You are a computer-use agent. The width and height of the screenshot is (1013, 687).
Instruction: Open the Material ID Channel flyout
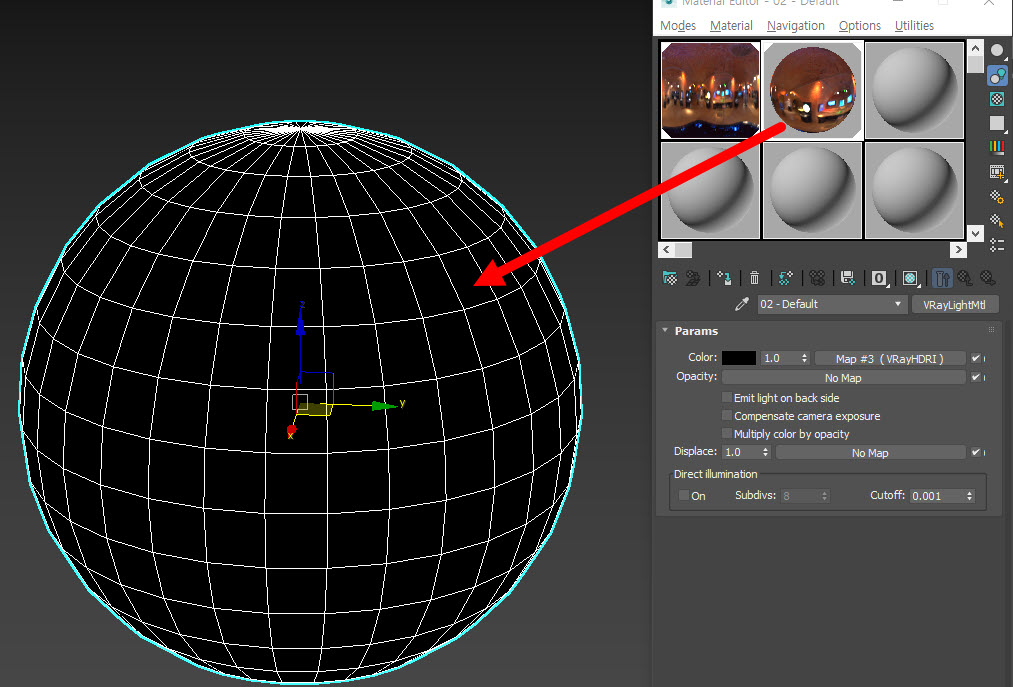(879, 278)
